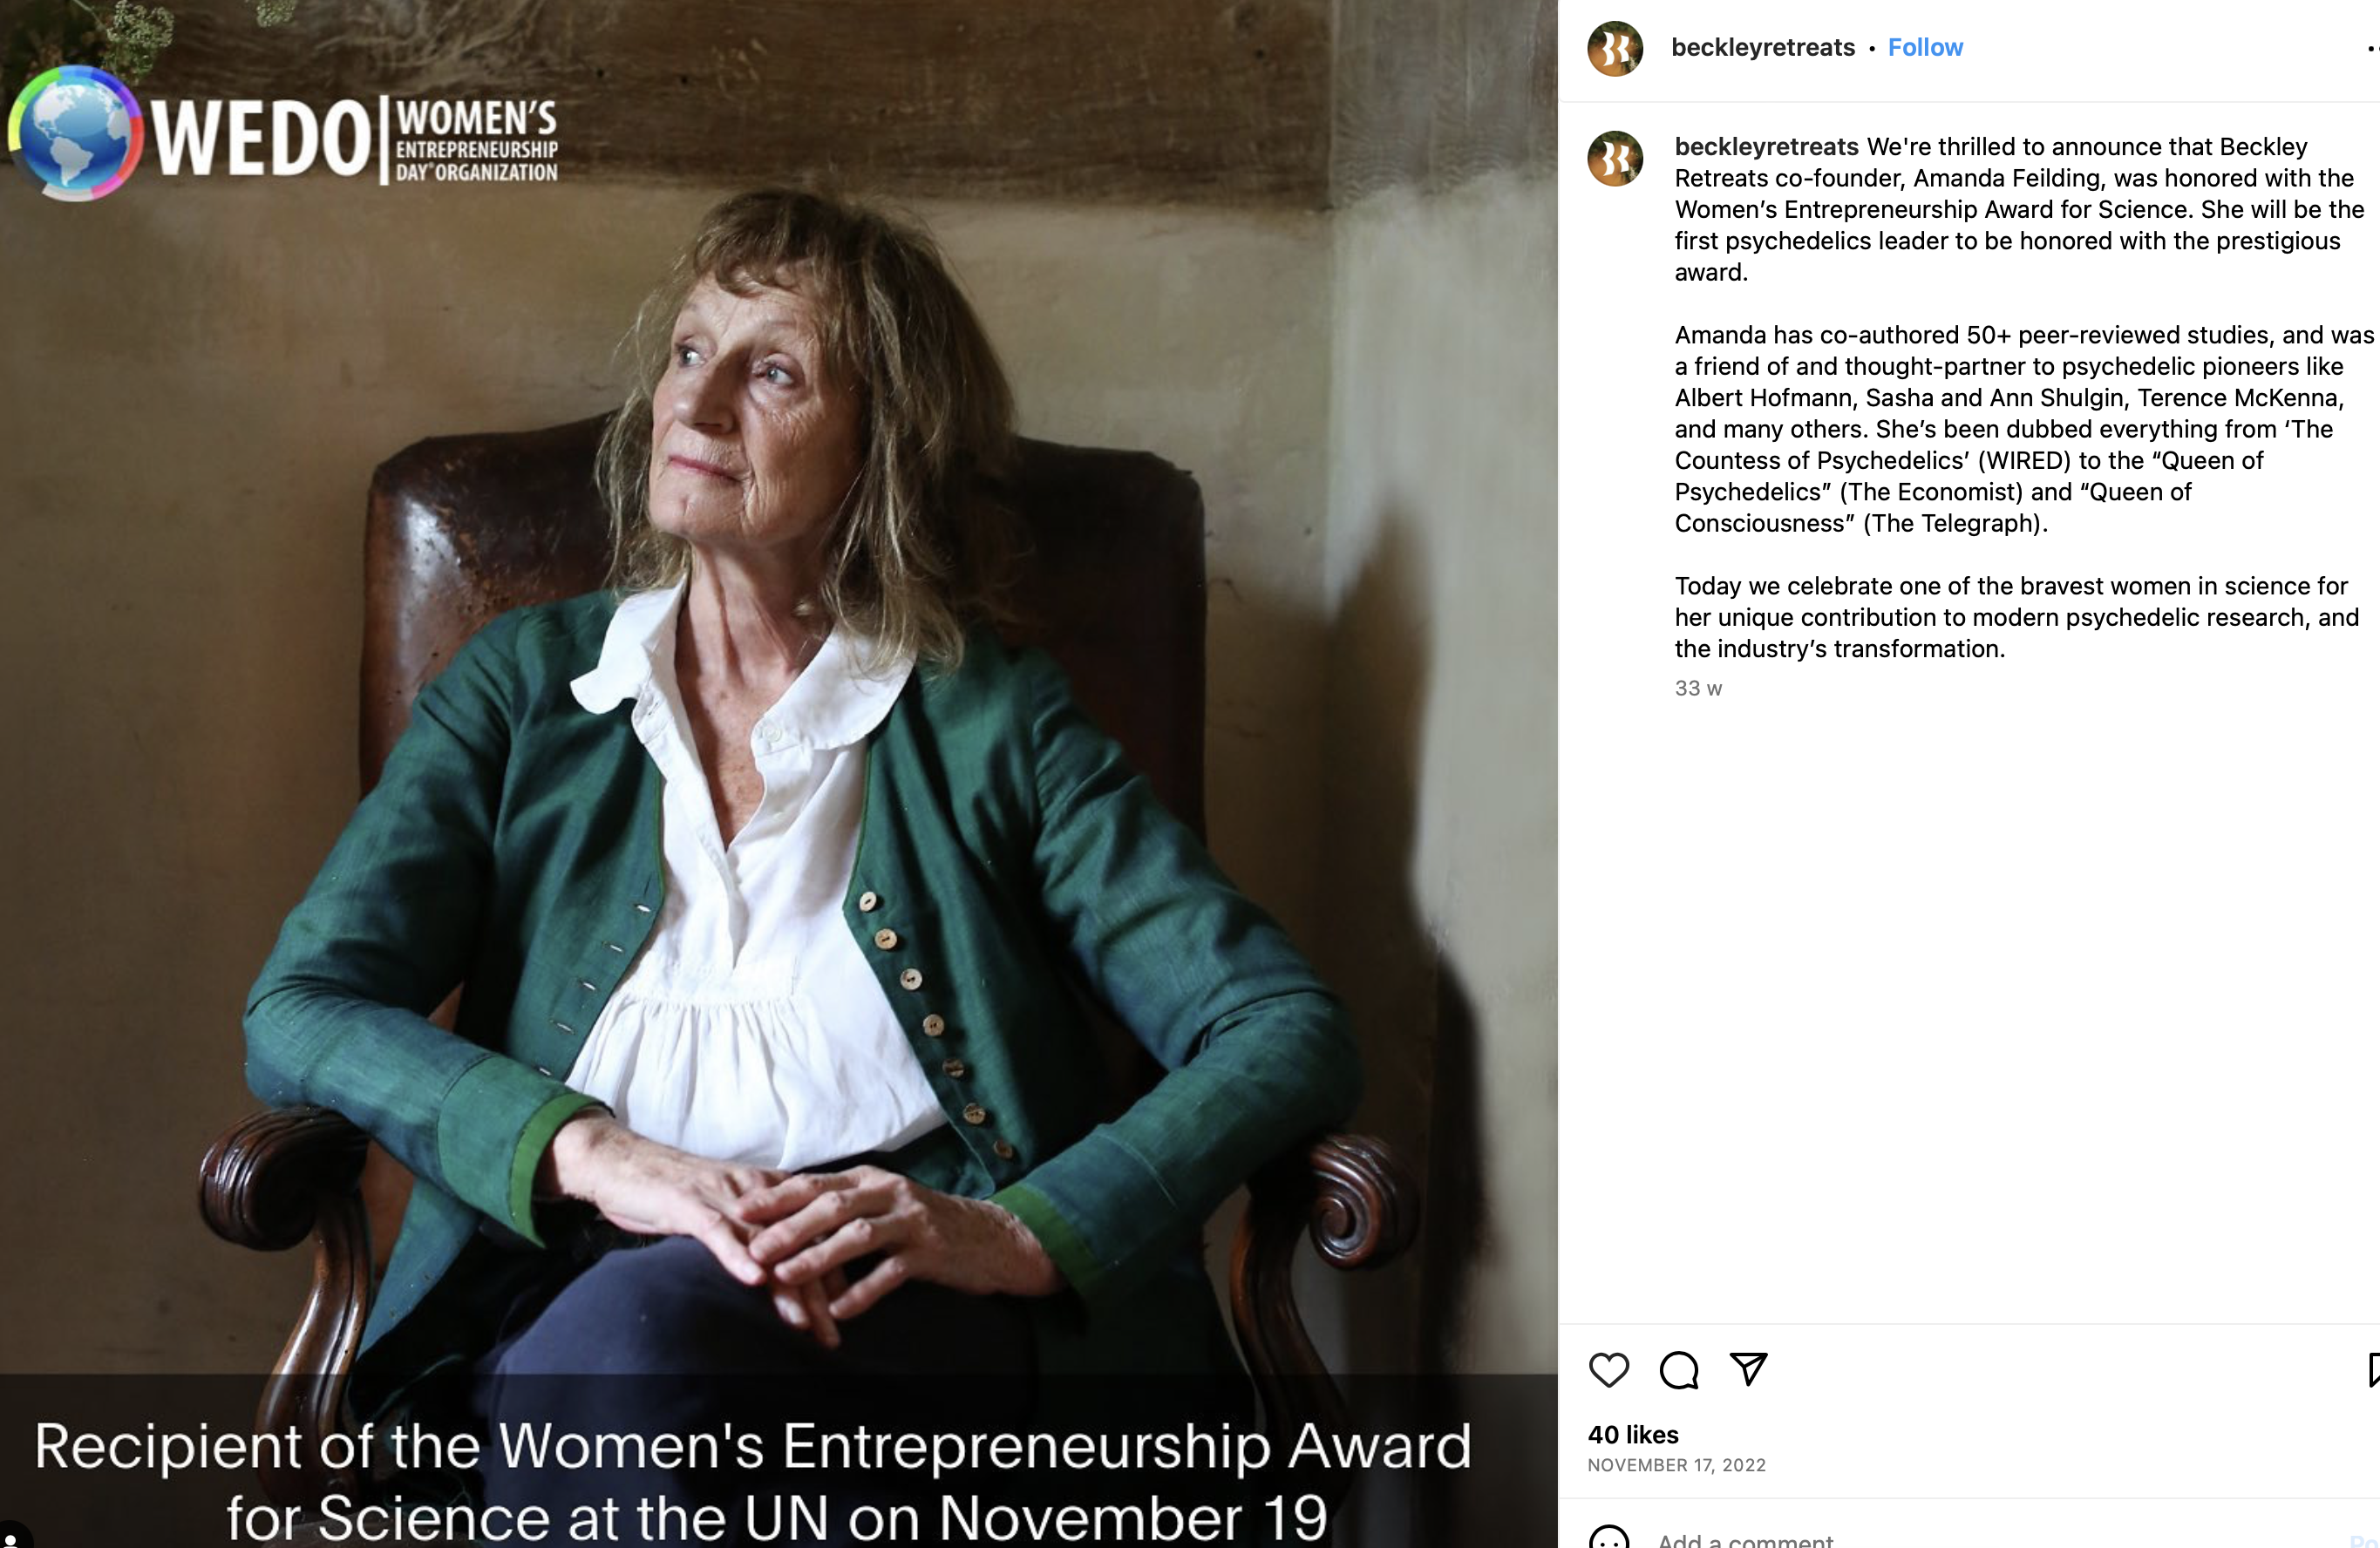
Task: Open more options ellipsis in post header
Action: point(2372,48)
